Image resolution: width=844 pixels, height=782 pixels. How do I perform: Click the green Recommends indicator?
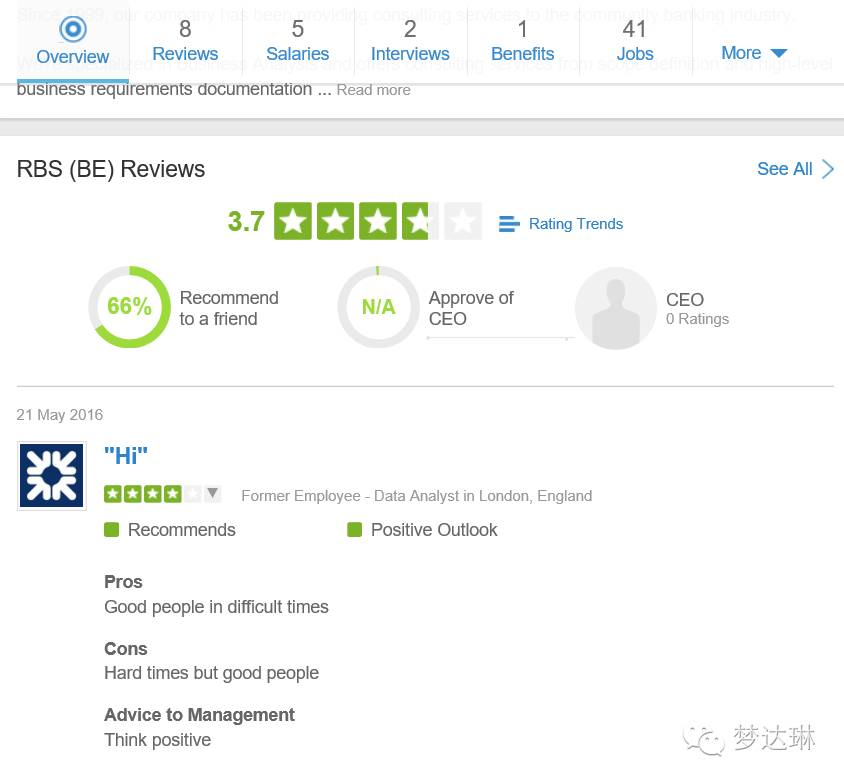111,530
